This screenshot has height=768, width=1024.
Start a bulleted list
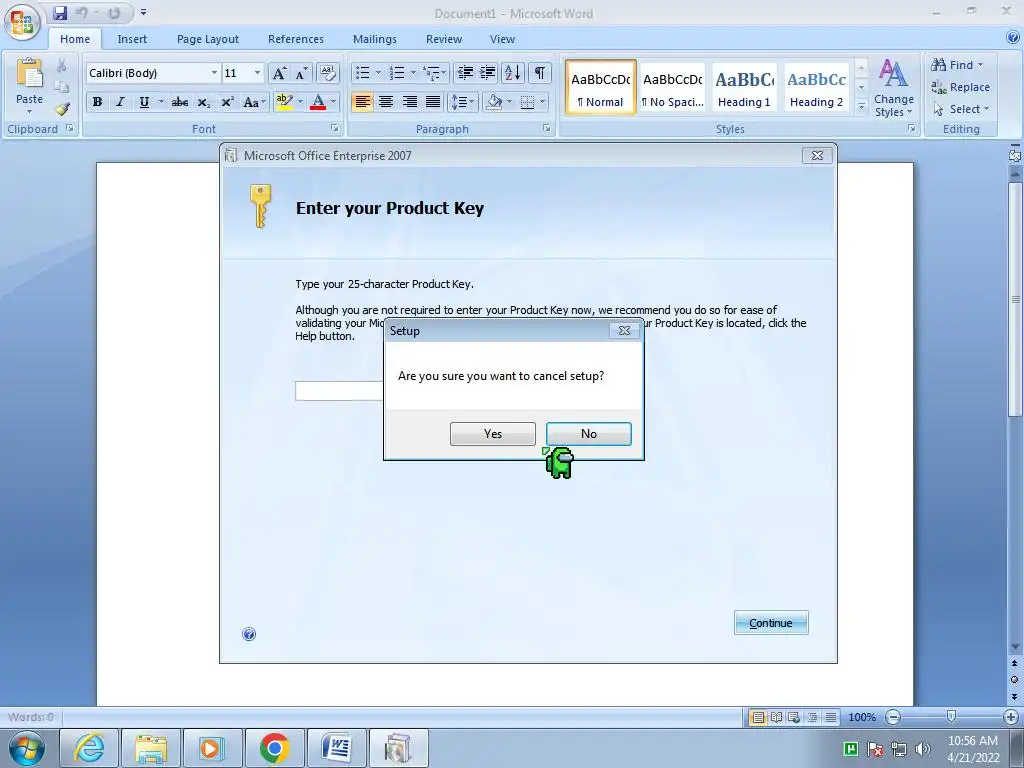click(x=363, y=73)
